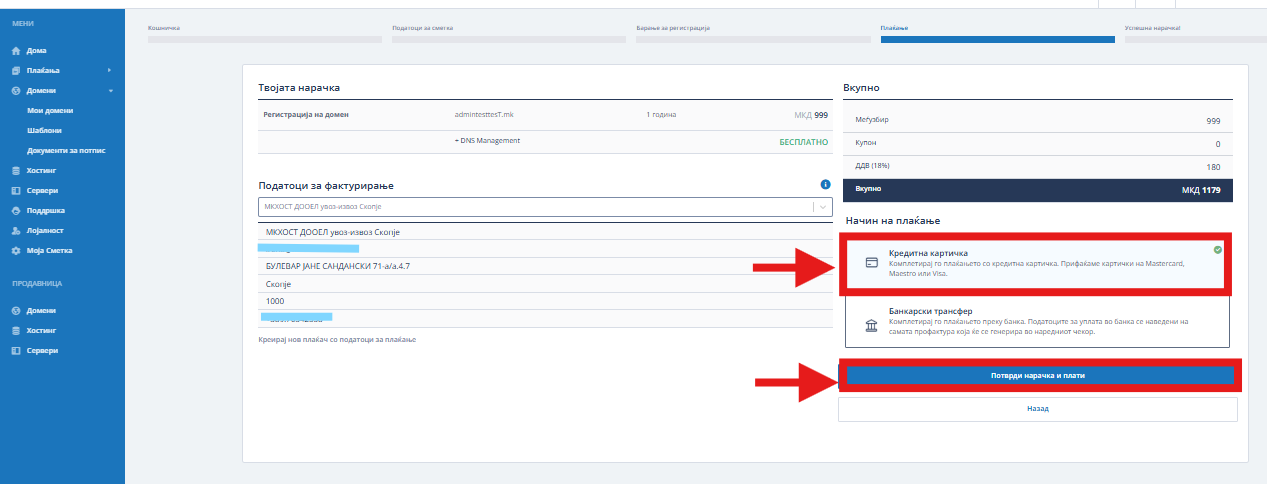Viewport: 1267px width, 484px height.
Task: Click the + DNS Management link
Action: [x=487, y=141]
